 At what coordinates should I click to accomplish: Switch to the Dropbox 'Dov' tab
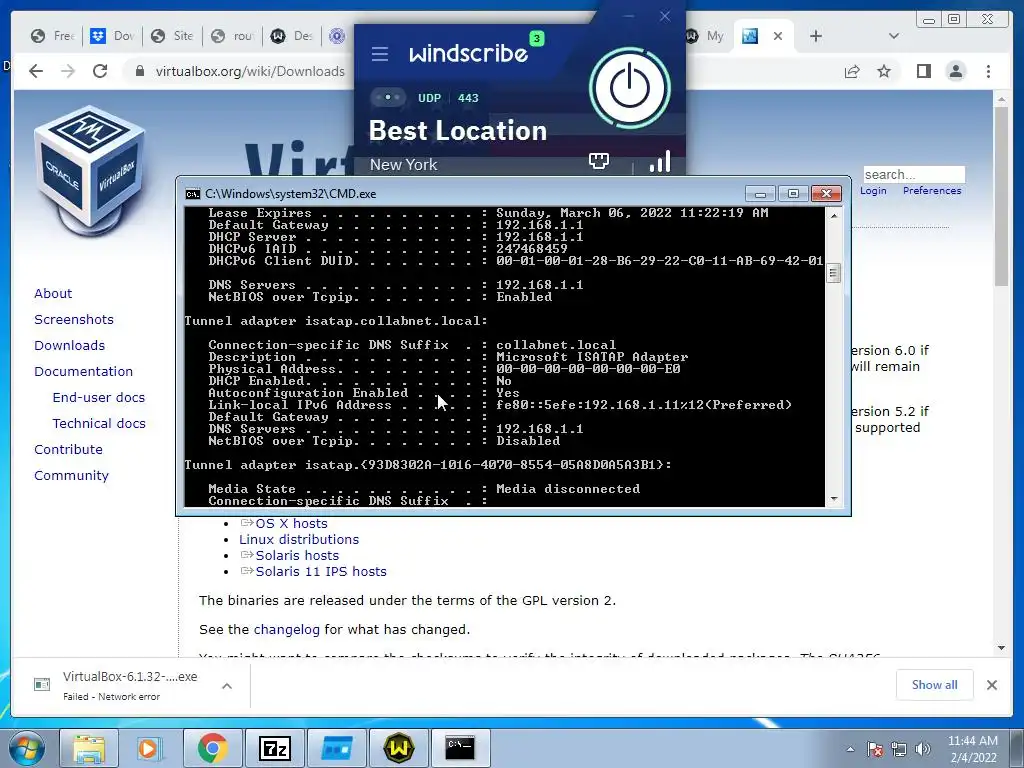click(x=113, y=36)
